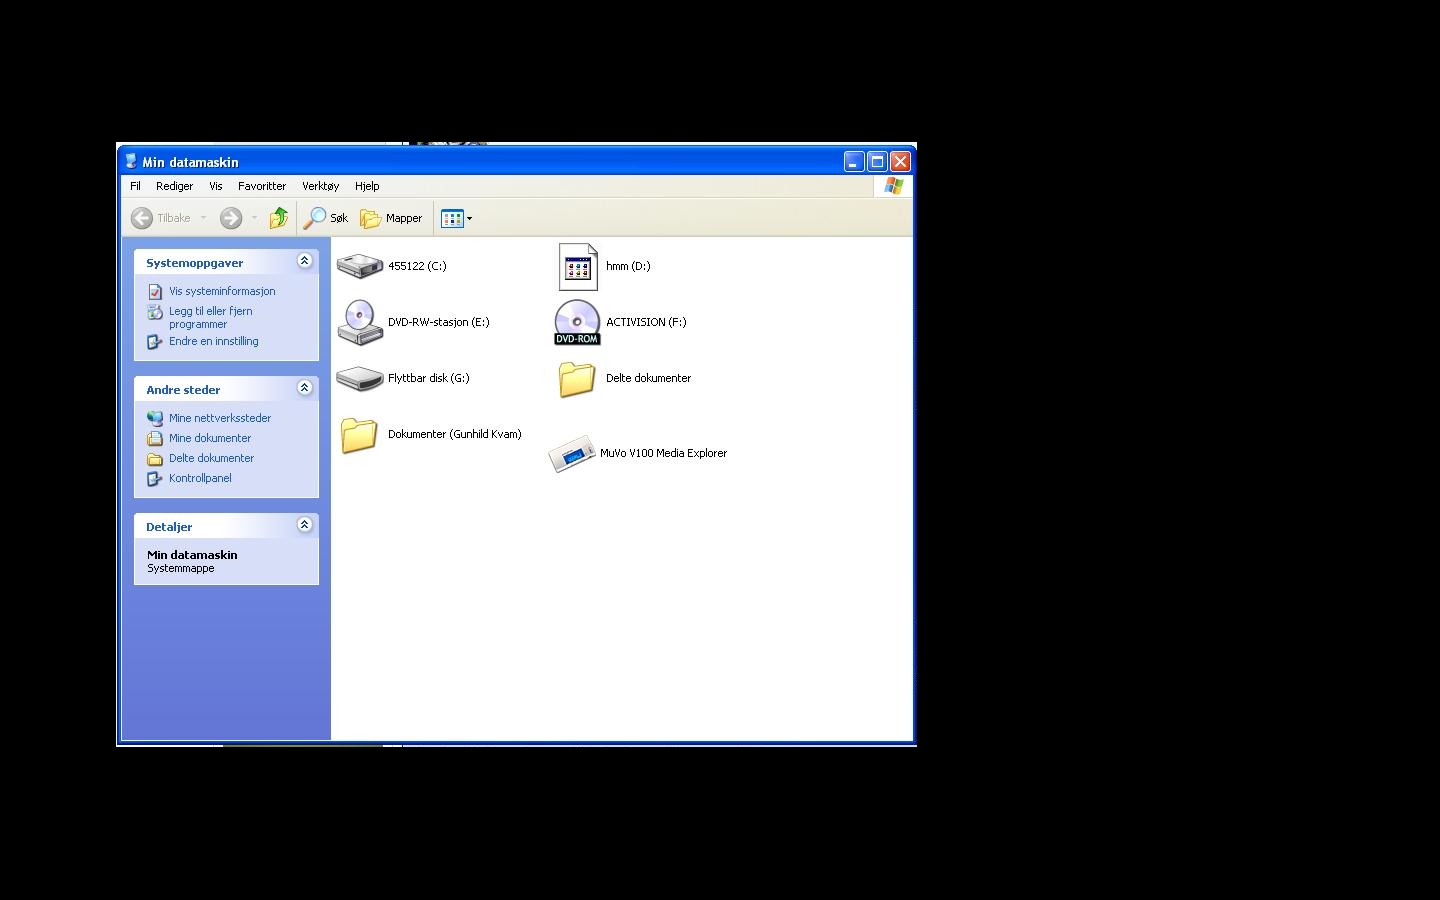
Task: Click the forward arrow toolbar icon
Action: pyautogui.click(x=231, y=218)
